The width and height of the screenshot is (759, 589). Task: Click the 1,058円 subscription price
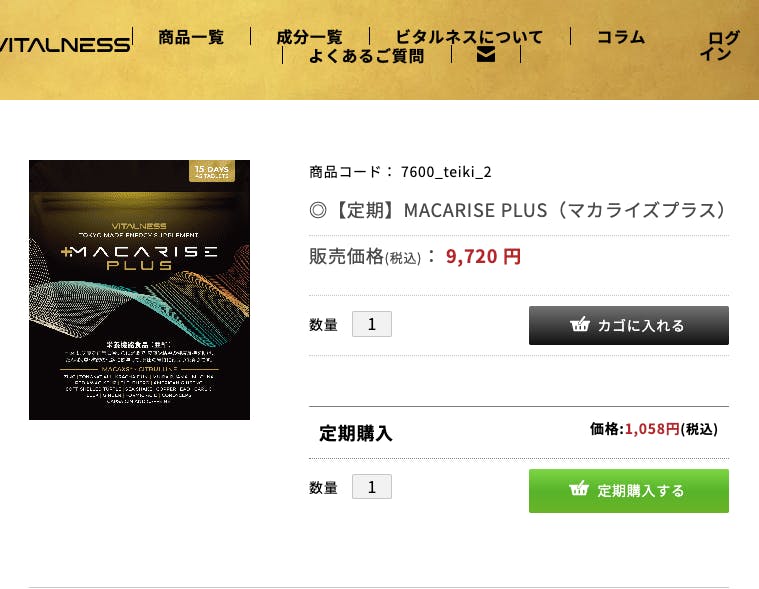coord(652,429)
